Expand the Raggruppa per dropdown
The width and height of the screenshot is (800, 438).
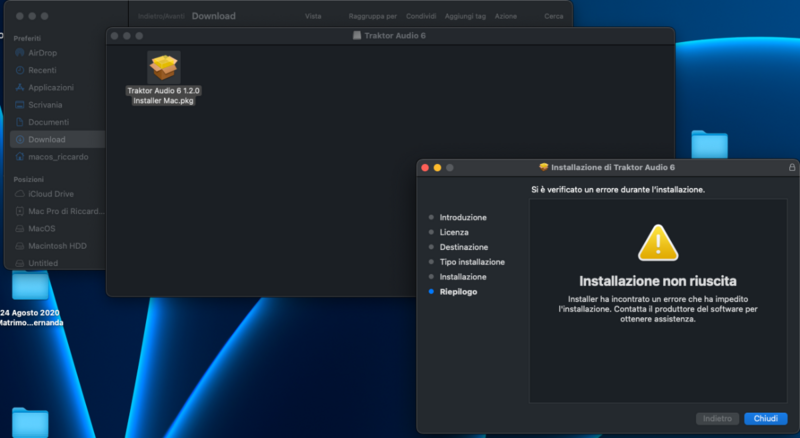pos(373,17)
